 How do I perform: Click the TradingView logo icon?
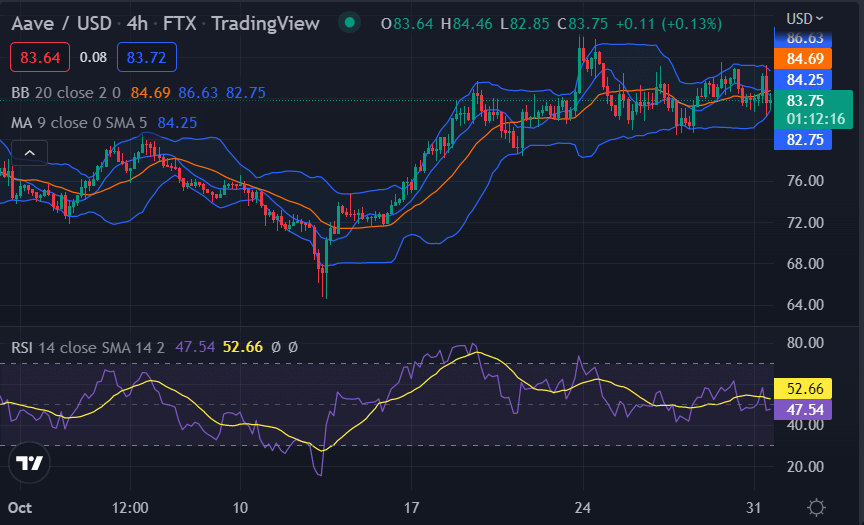pos(29,463)
